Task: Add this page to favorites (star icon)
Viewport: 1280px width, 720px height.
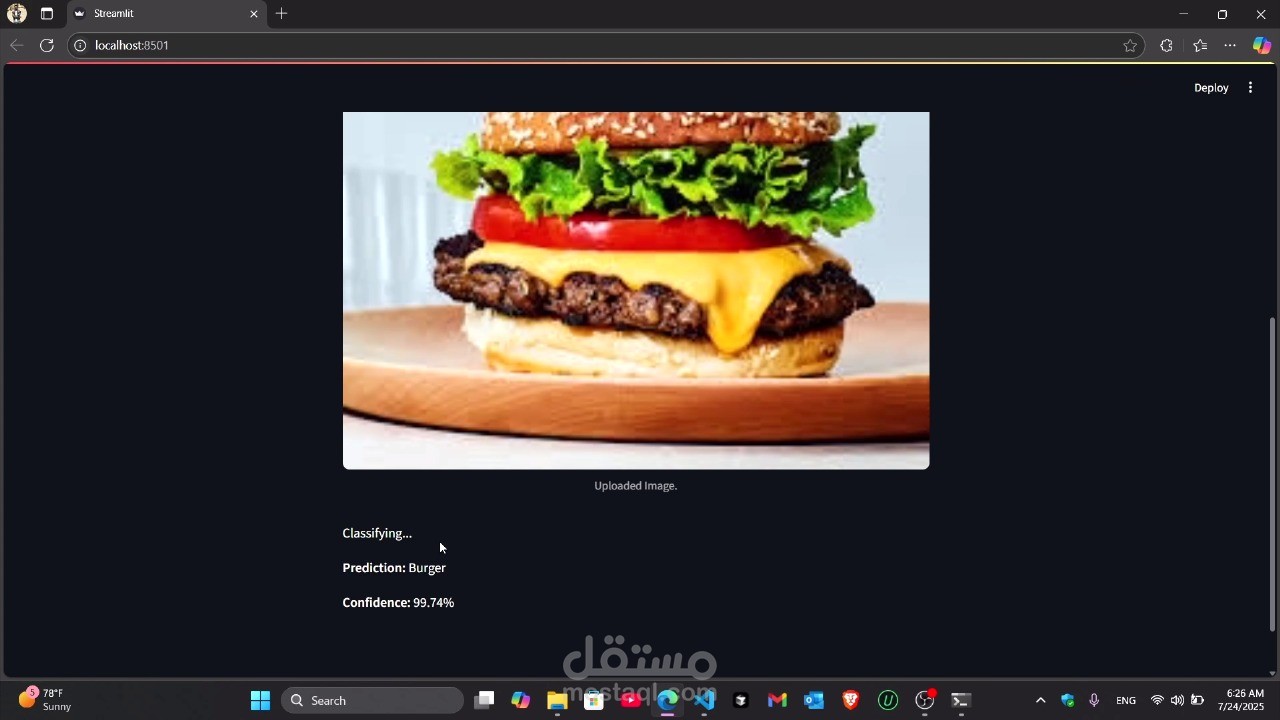Action: pos(1130,45)
